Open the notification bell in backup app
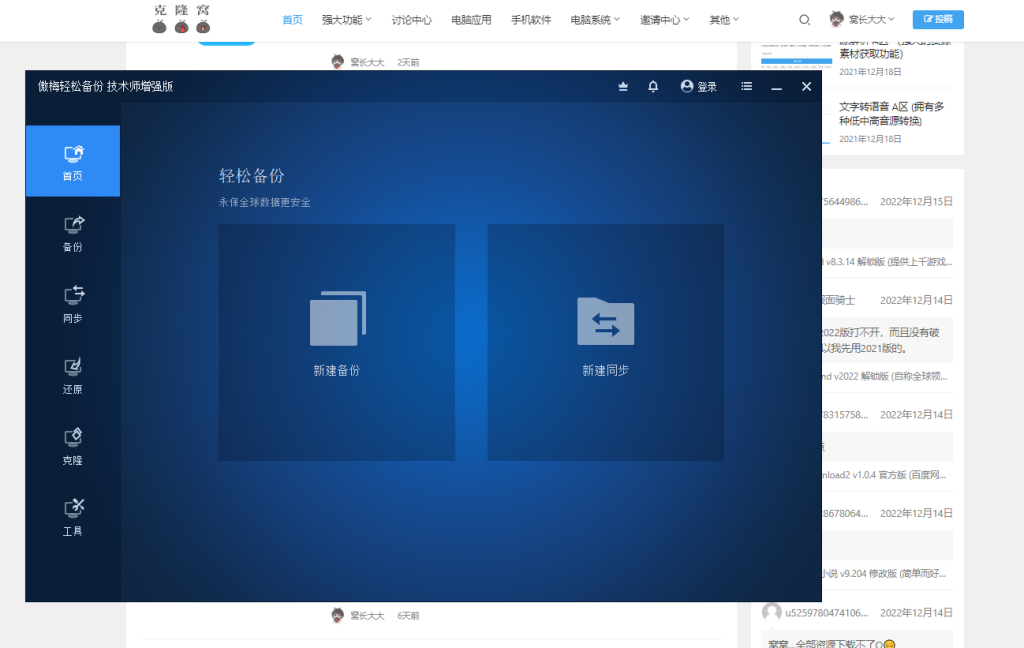 [x=653, y=86]
